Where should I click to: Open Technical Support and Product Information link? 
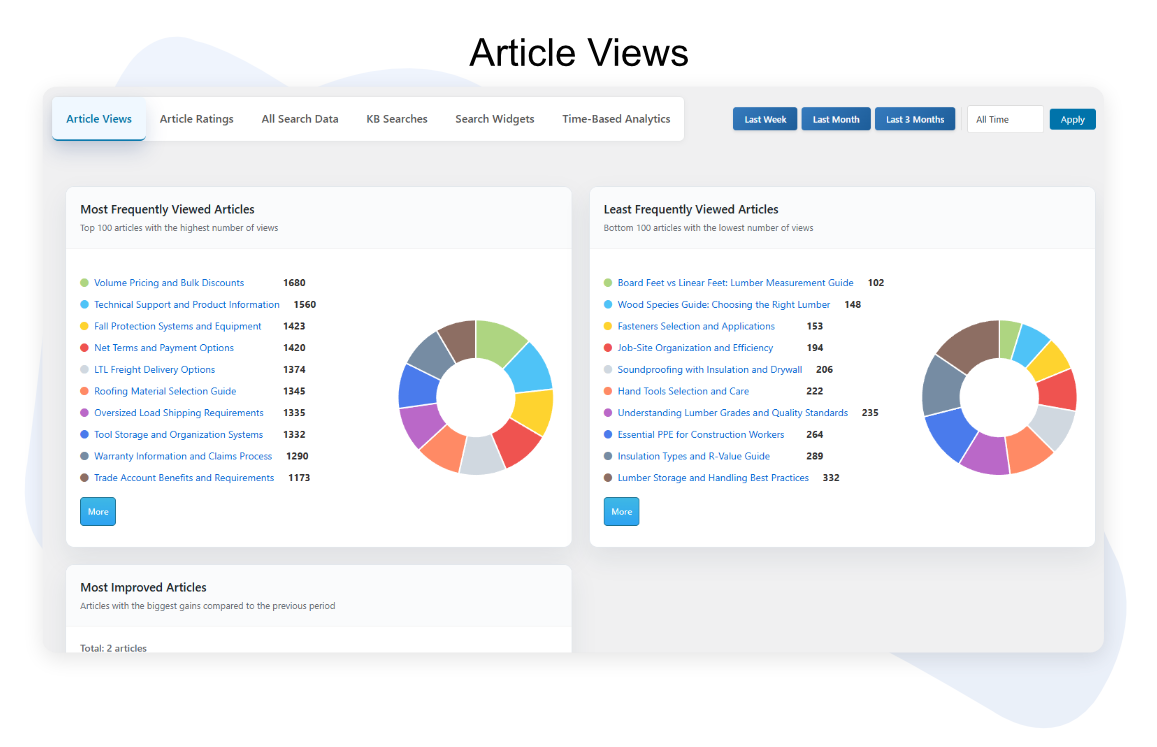coord(187,305)
